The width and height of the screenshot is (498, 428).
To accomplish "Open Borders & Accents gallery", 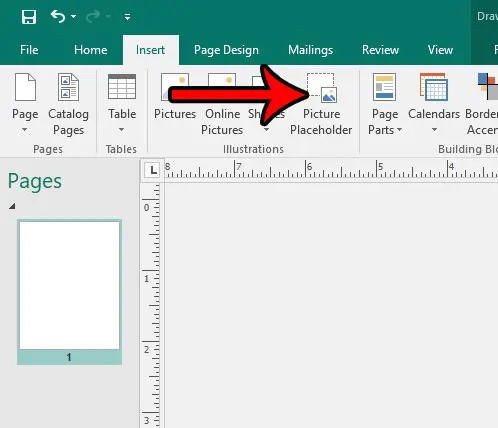I will point(482,104).
